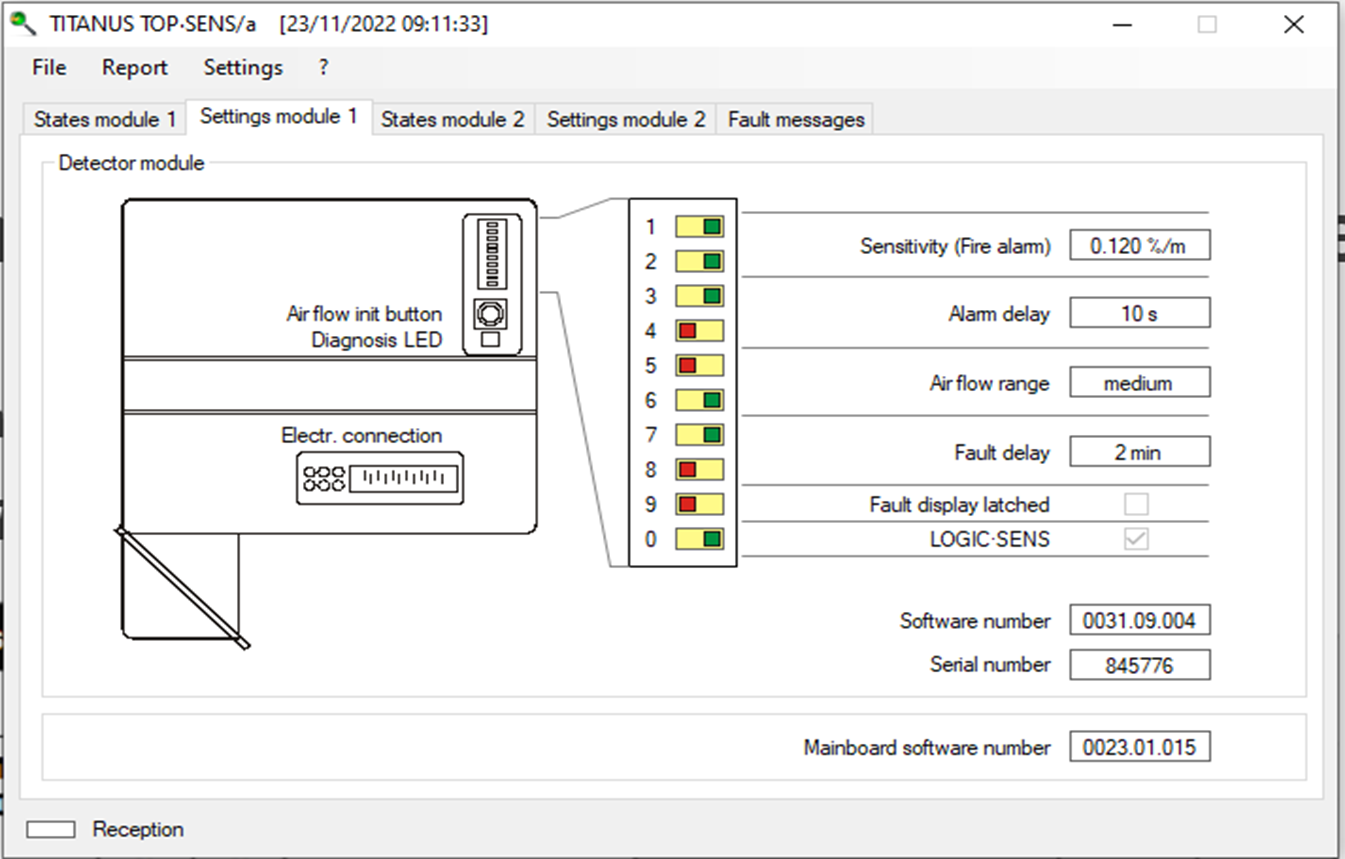Switch to States module 2 tab
This screenshot has width=1345, height=859.
click(453, 119)
